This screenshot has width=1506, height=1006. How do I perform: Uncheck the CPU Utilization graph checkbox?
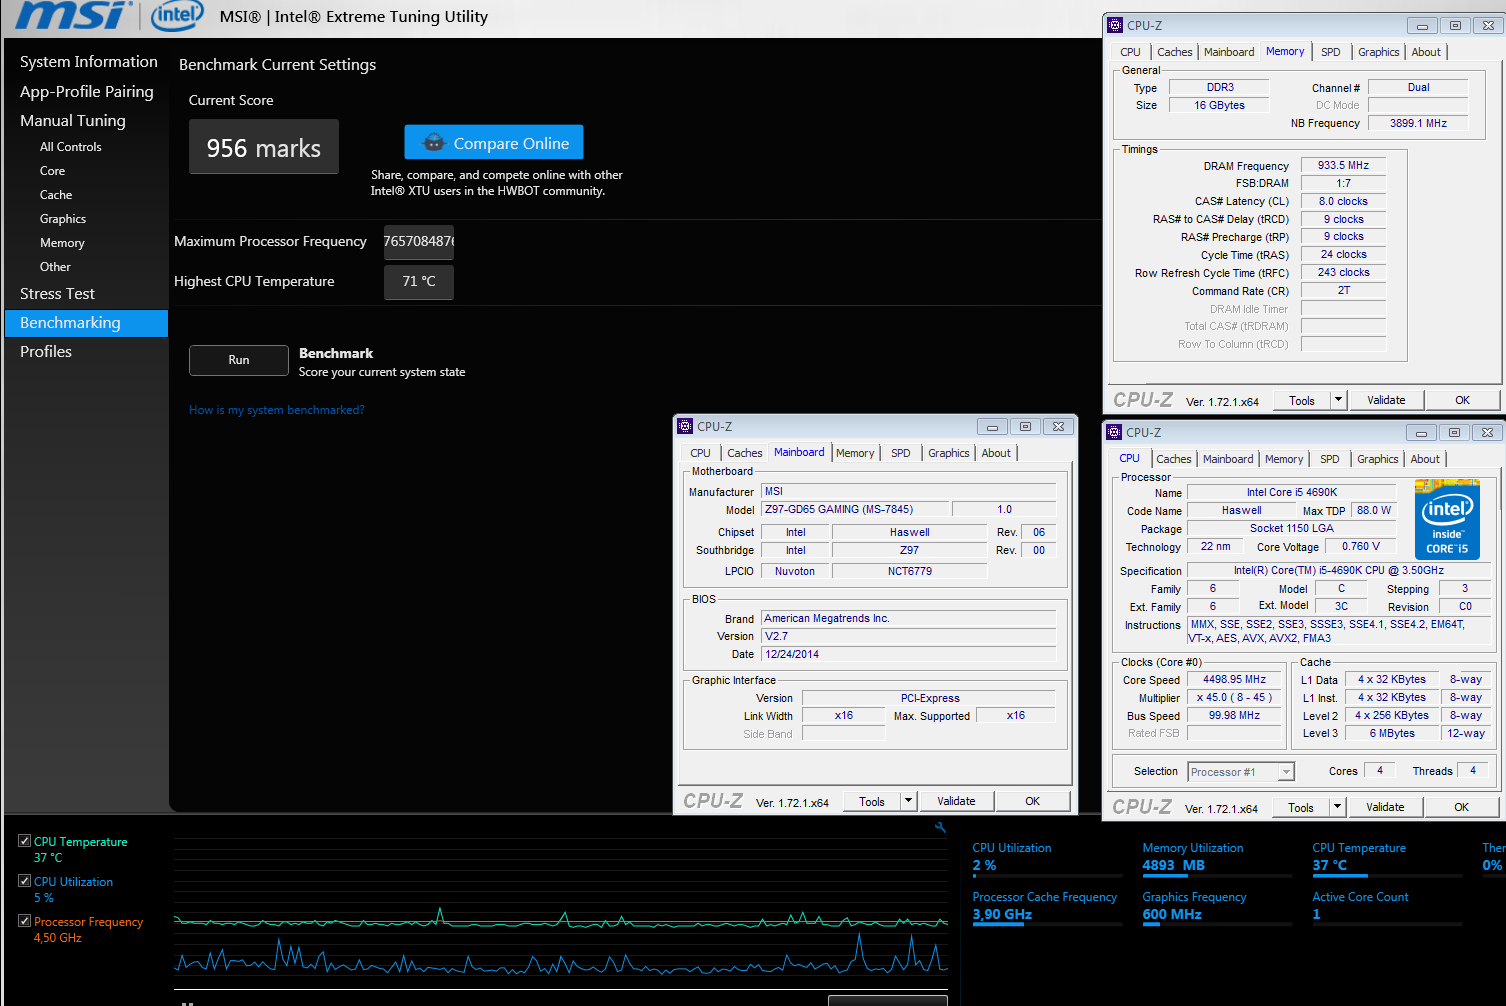[x=24, y=881]
